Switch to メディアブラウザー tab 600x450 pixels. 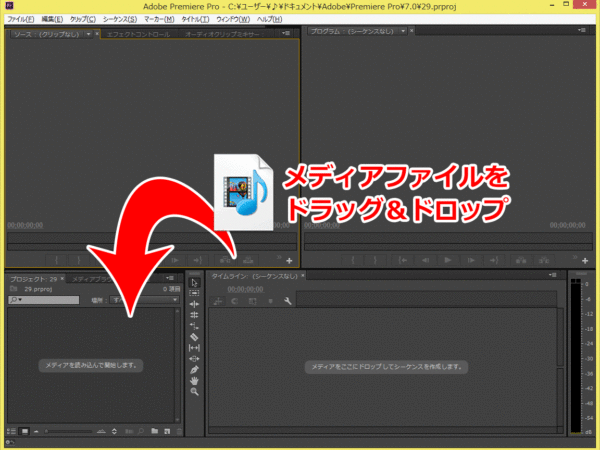click(92, 279)
